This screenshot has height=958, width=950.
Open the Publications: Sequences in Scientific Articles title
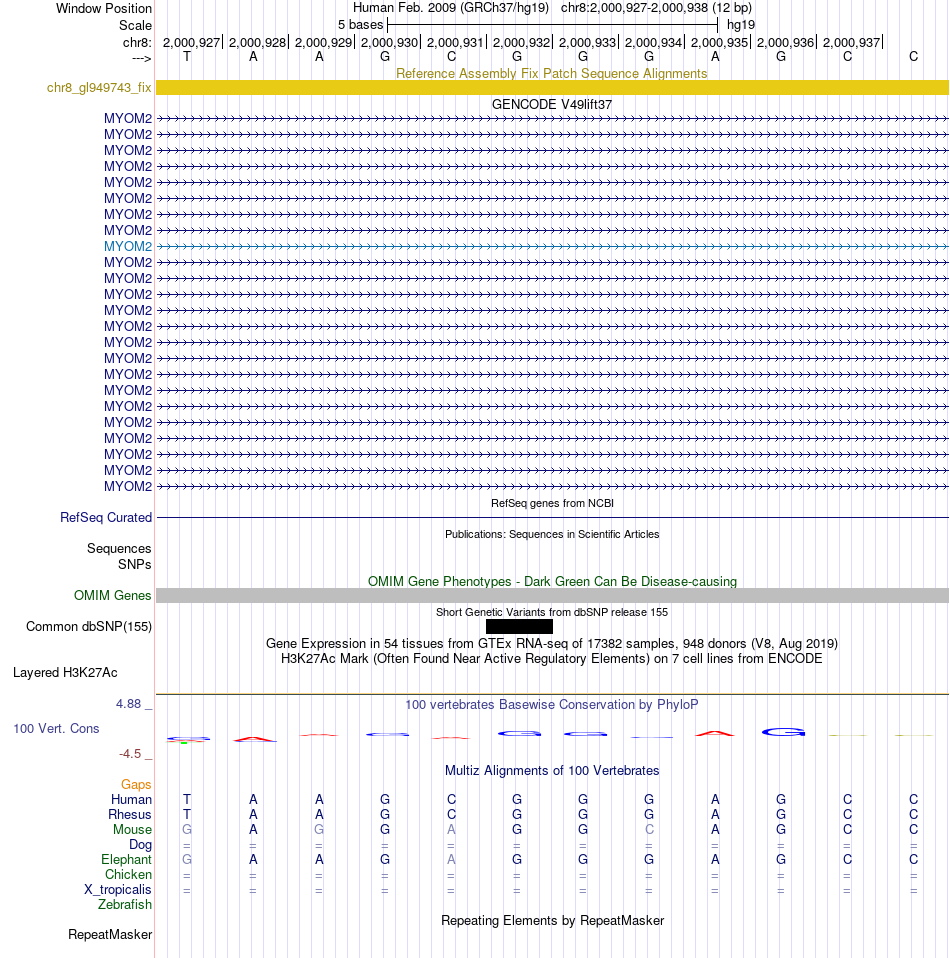[552, 534]
